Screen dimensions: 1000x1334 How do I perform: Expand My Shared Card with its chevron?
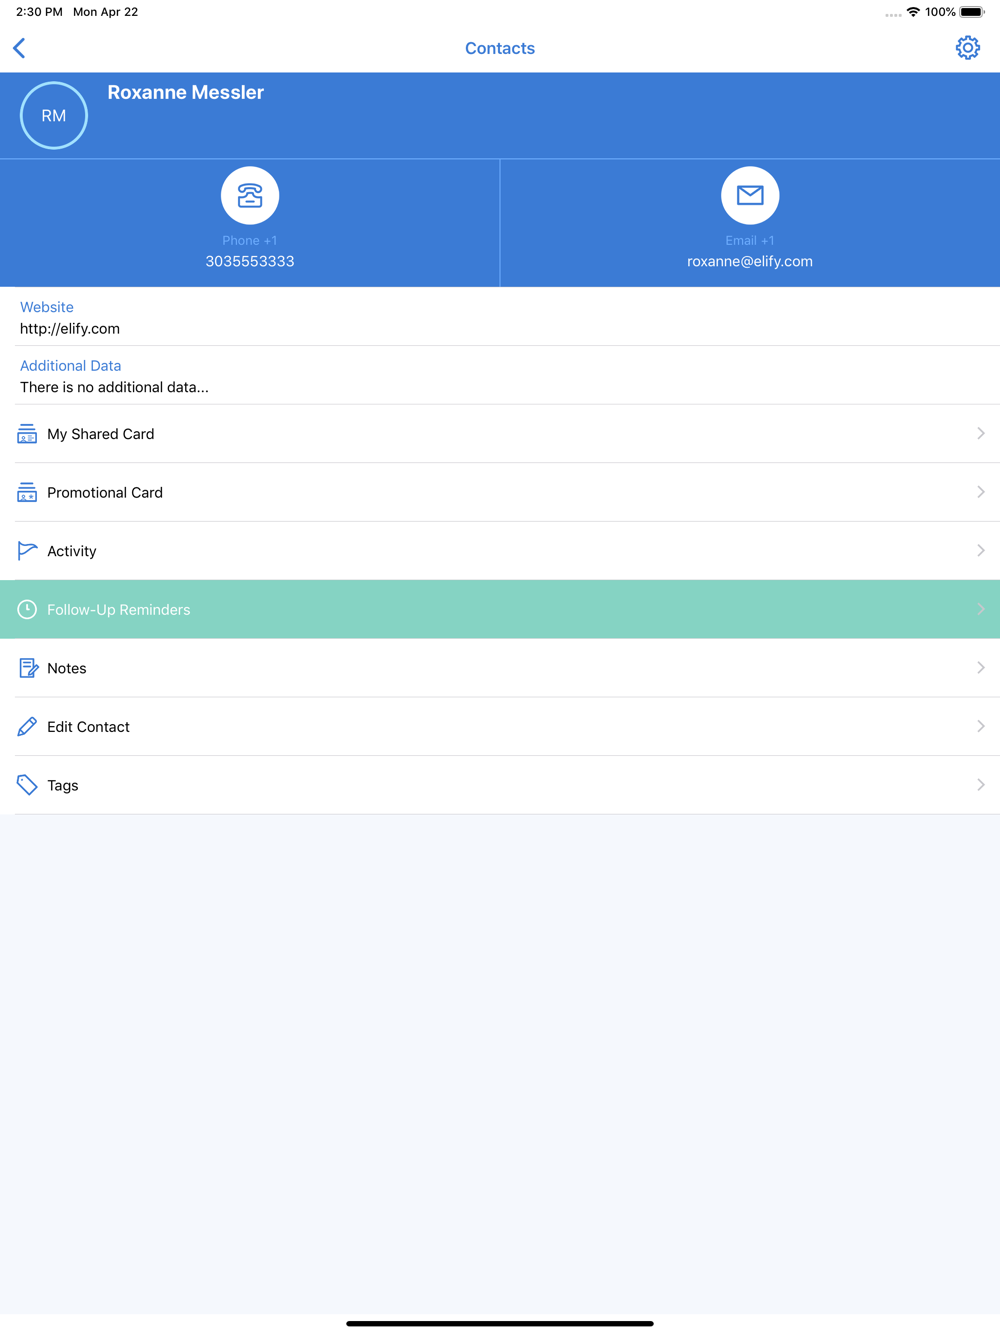[981, 434]
